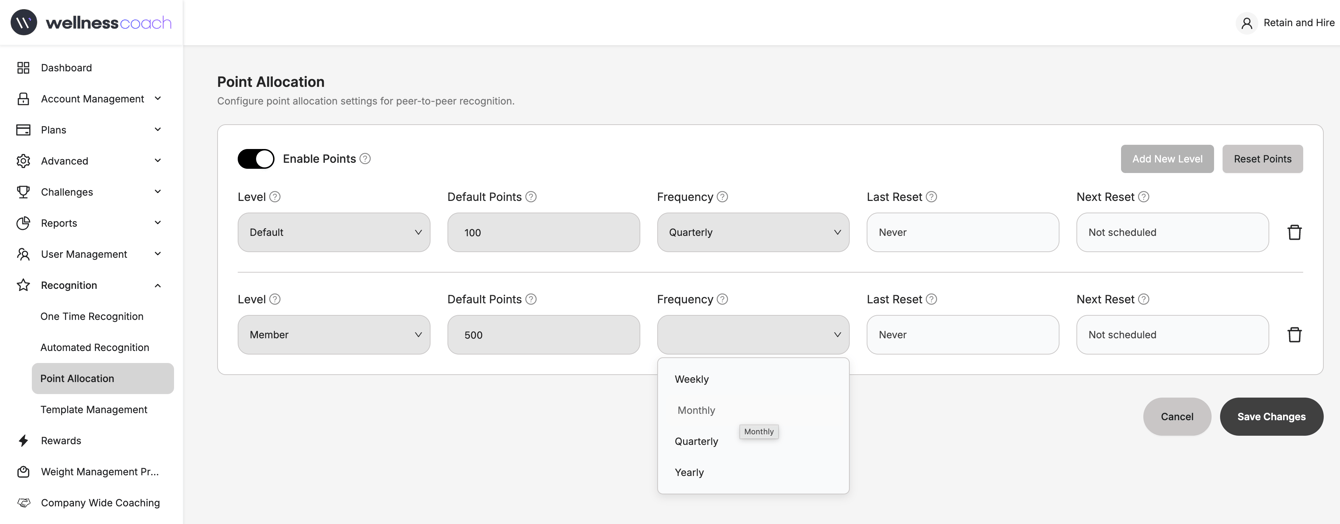Click the Wellness Coach logo
1340x524 pixels.
[91, 22]
